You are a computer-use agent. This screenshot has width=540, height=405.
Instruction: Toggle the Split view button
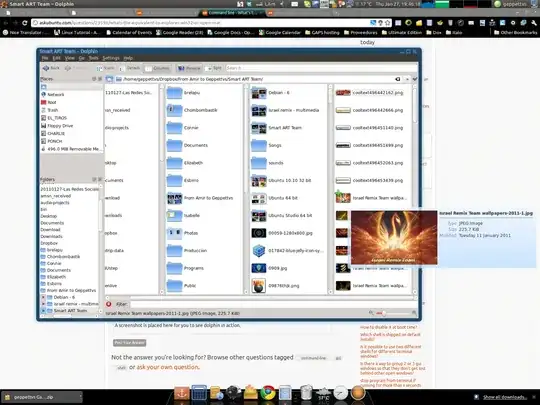pyautogui.click(x=214, y=68)
